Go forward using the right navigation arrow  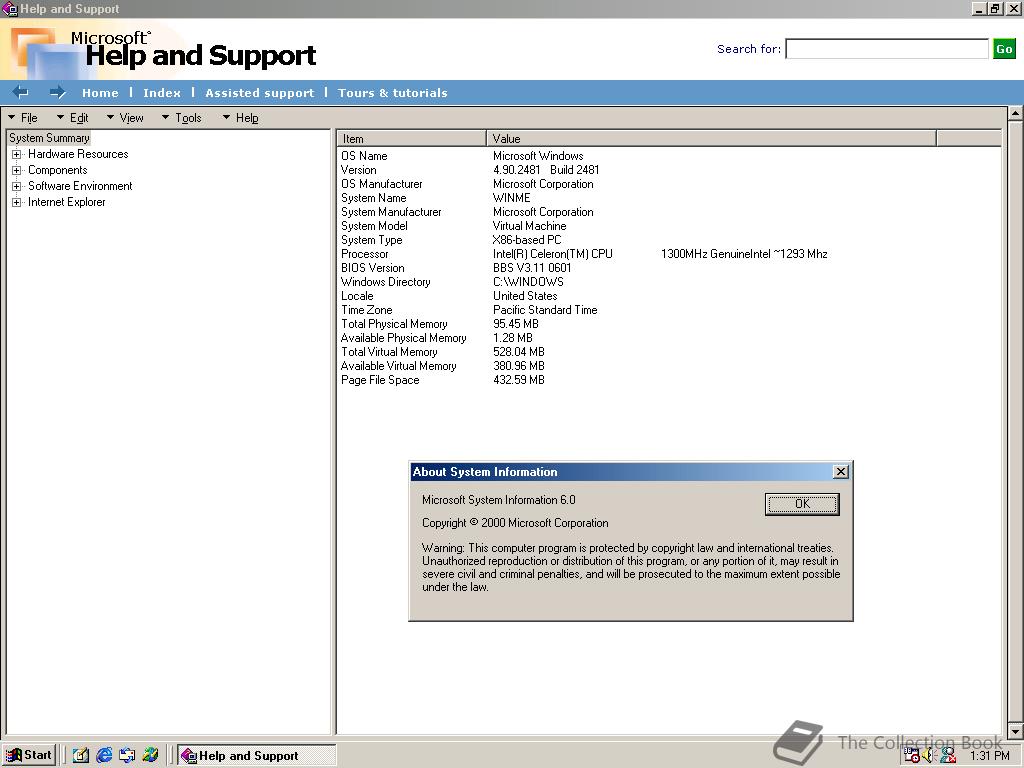tap(57, 92)
